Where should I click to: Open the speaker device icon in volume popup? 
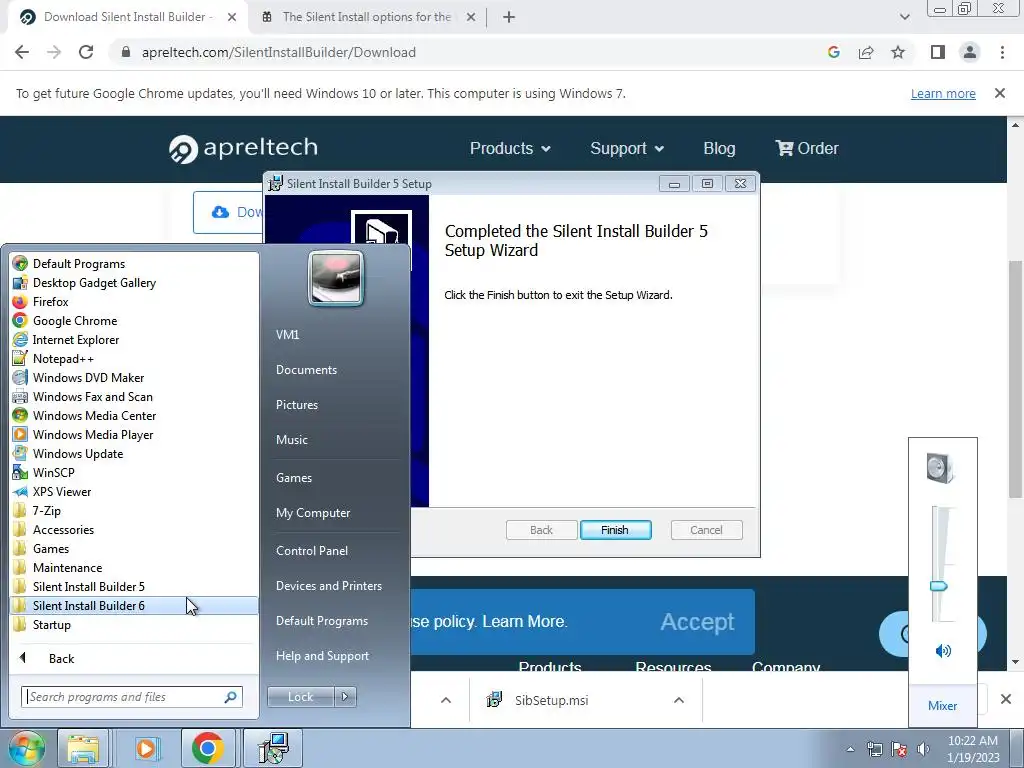click(940, 468)
